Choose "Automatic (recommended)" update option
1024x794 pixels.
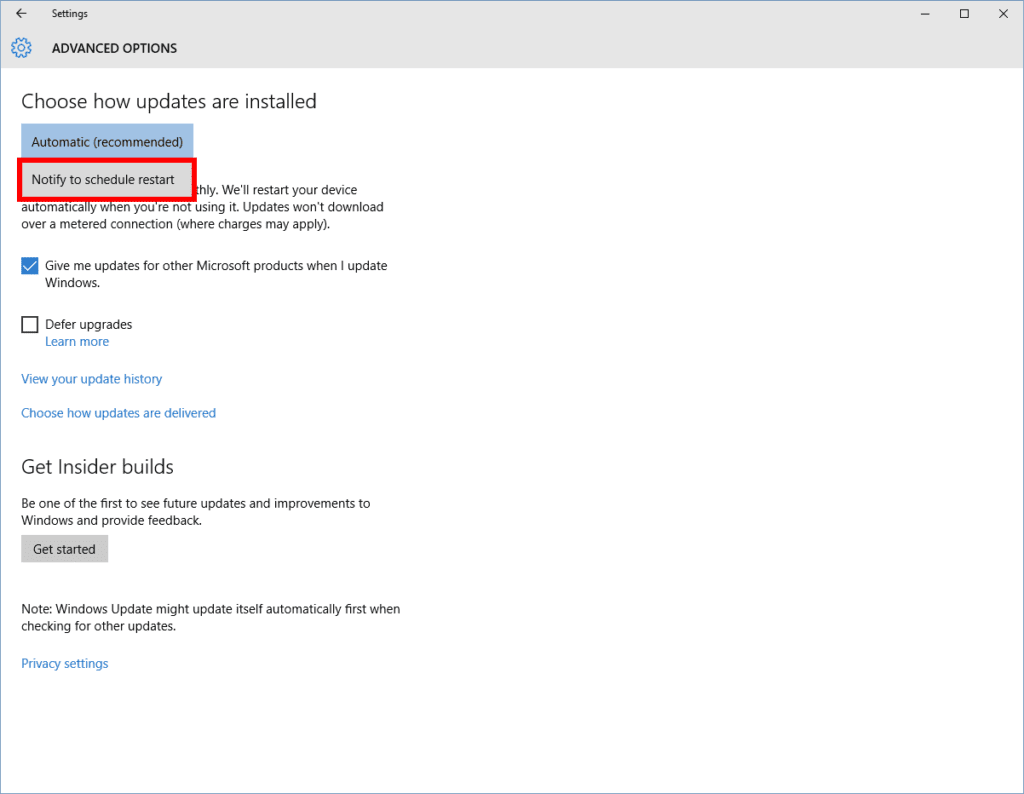pos(106,141)
